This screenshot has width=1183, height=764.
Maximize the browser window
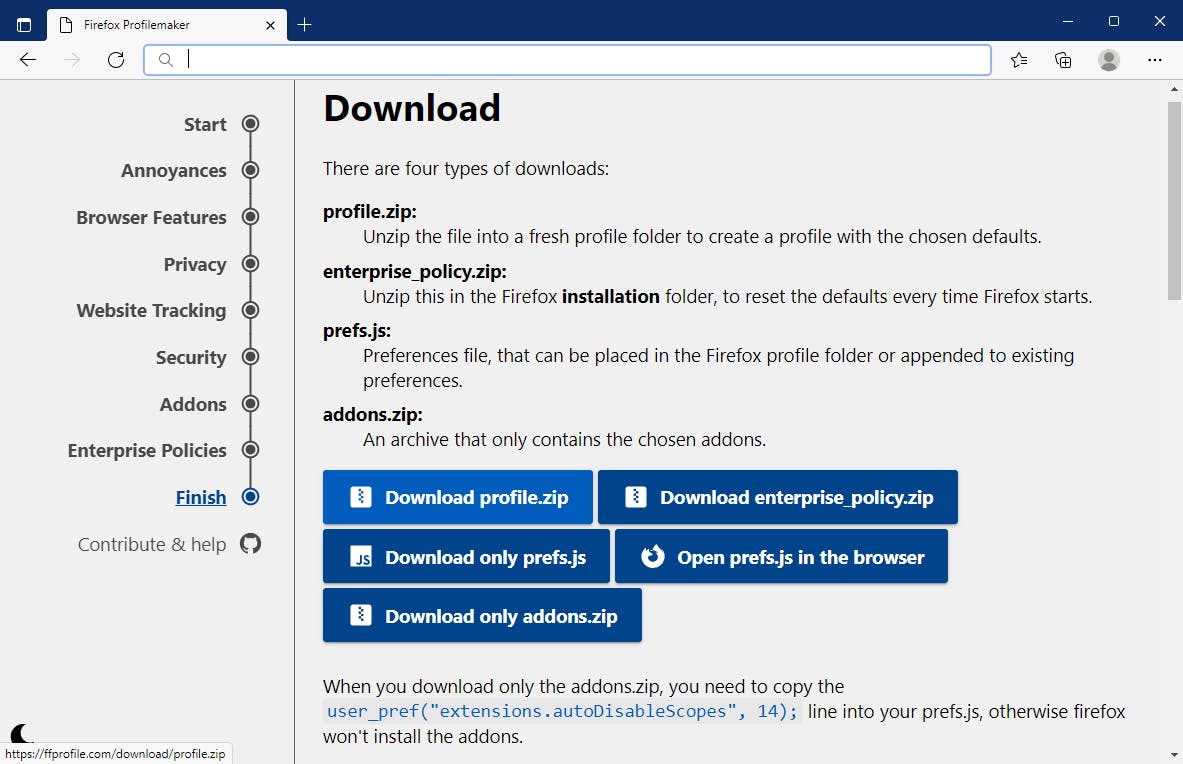pyautogui.click(x=1114, y=21)
